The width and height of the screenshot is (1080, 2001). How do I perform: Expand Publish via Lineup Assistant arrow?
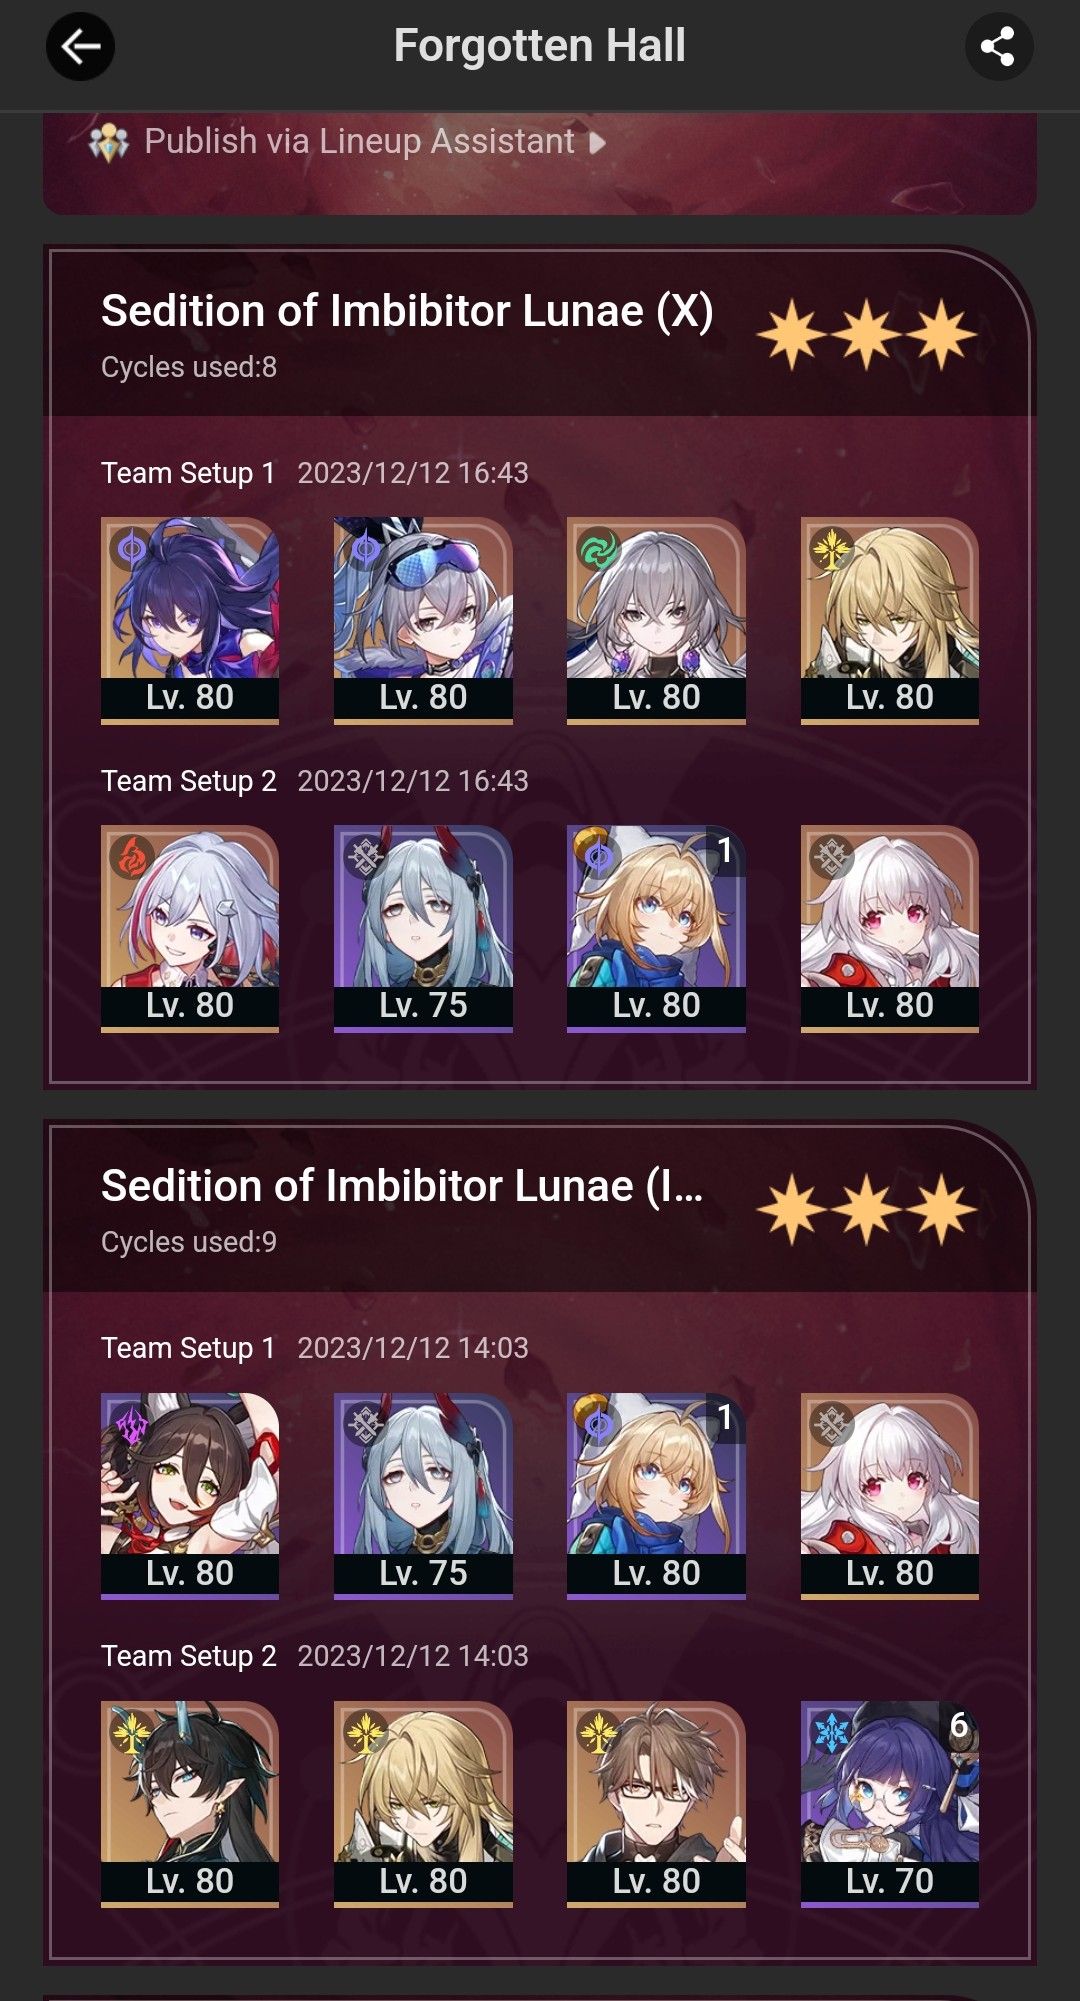tap(597, 142)
